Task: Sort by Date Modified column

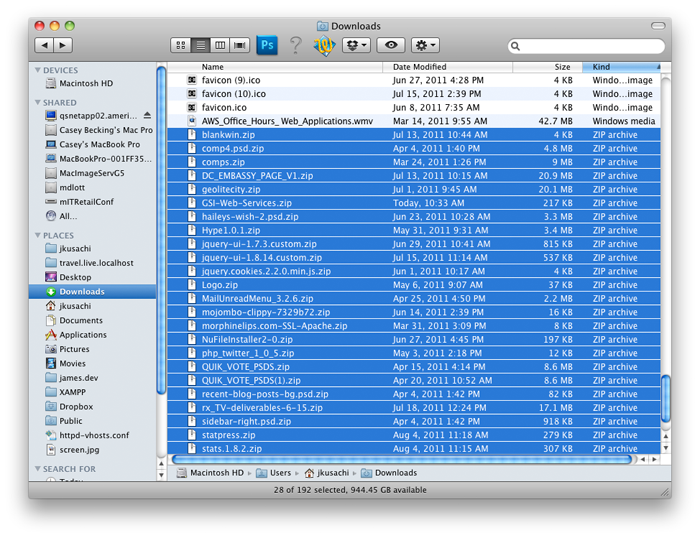Action: click(447, 67)
